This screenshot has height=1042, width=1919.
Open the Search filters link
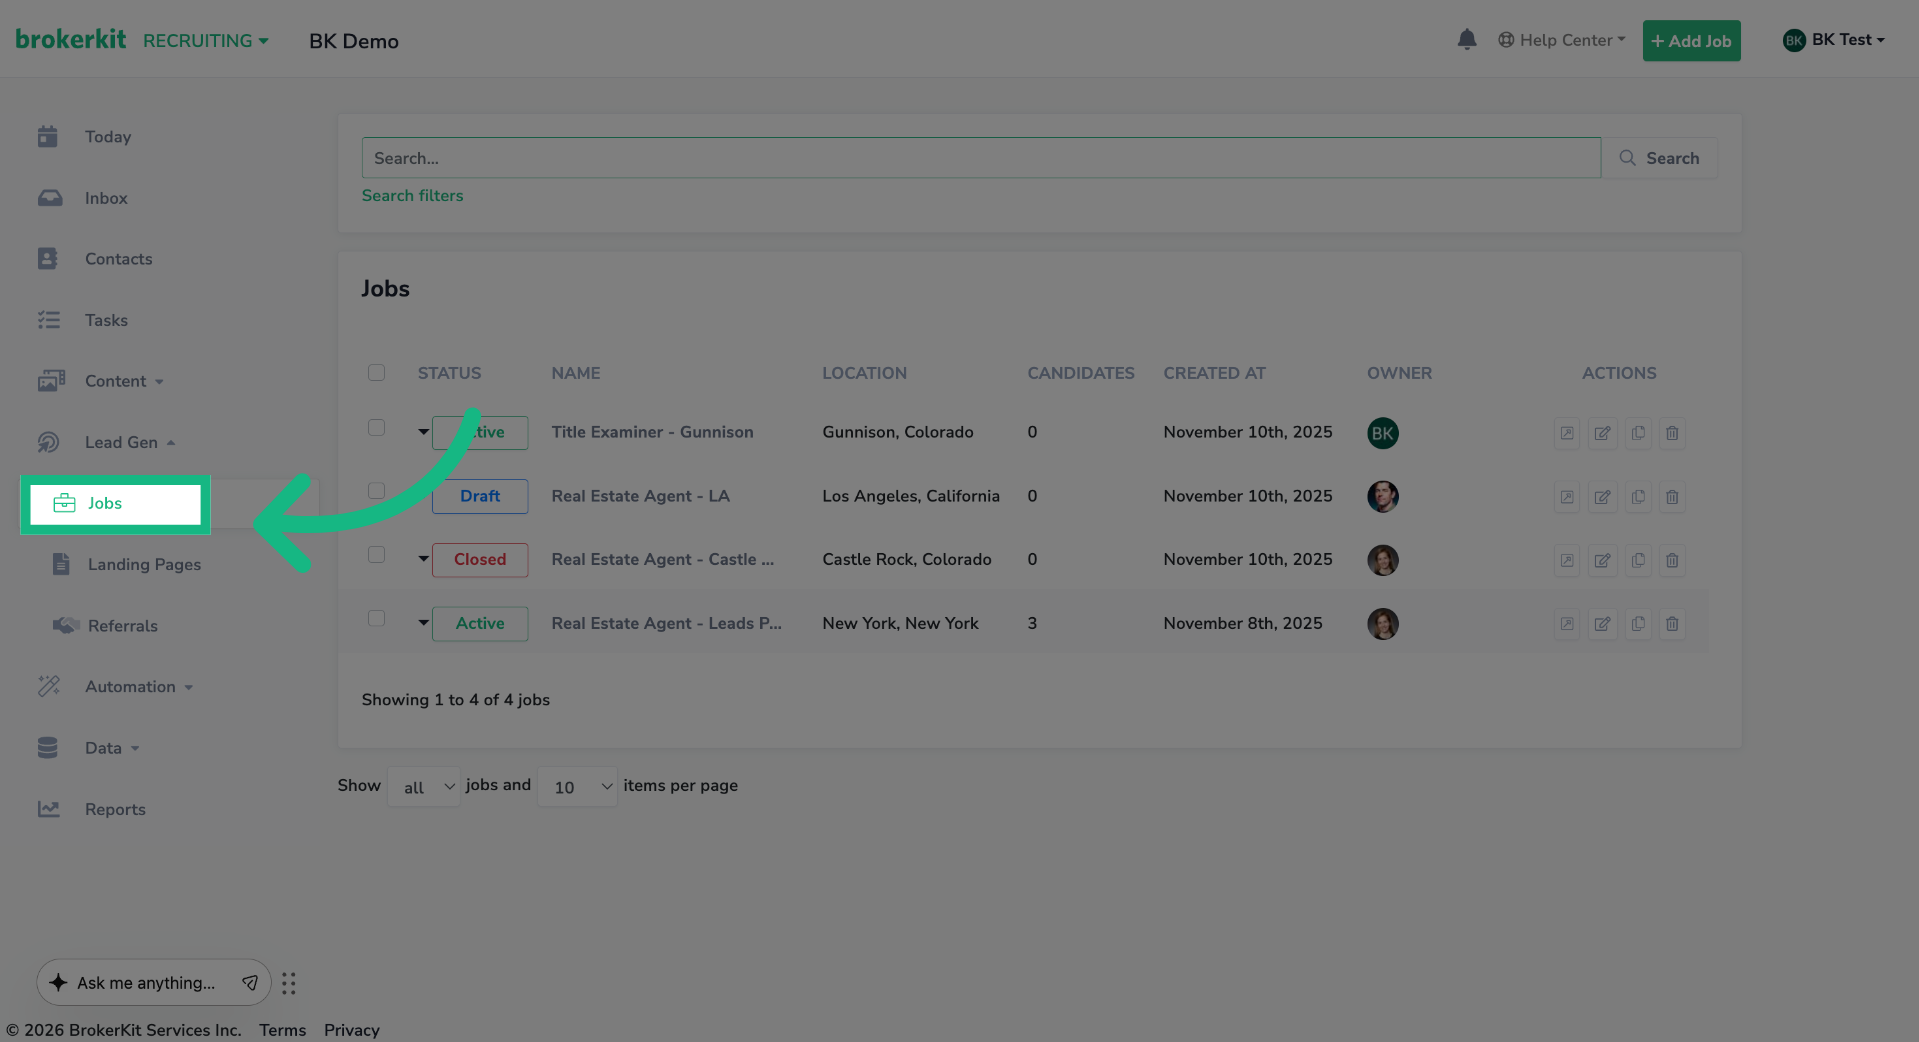pyautogui.click(x=412, y=196)
